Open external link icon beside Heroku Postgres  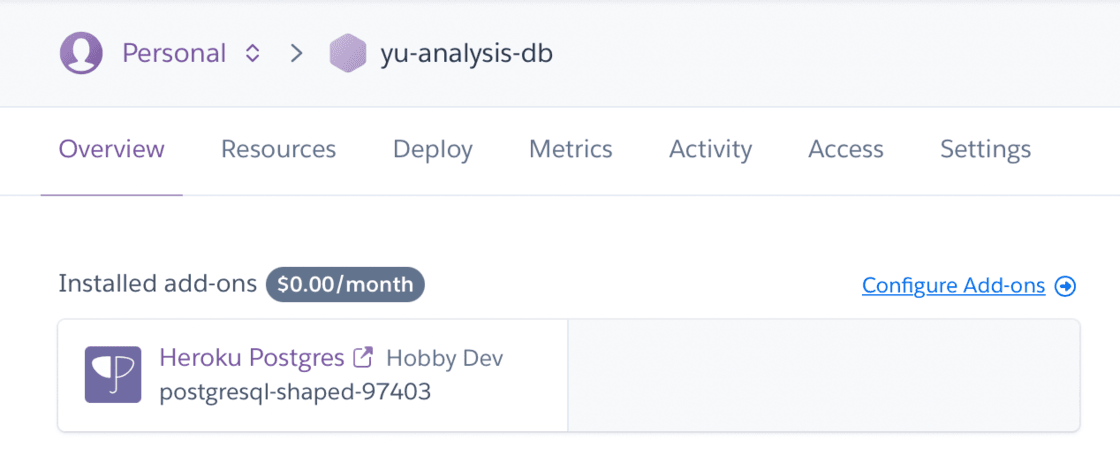point(365,357)
